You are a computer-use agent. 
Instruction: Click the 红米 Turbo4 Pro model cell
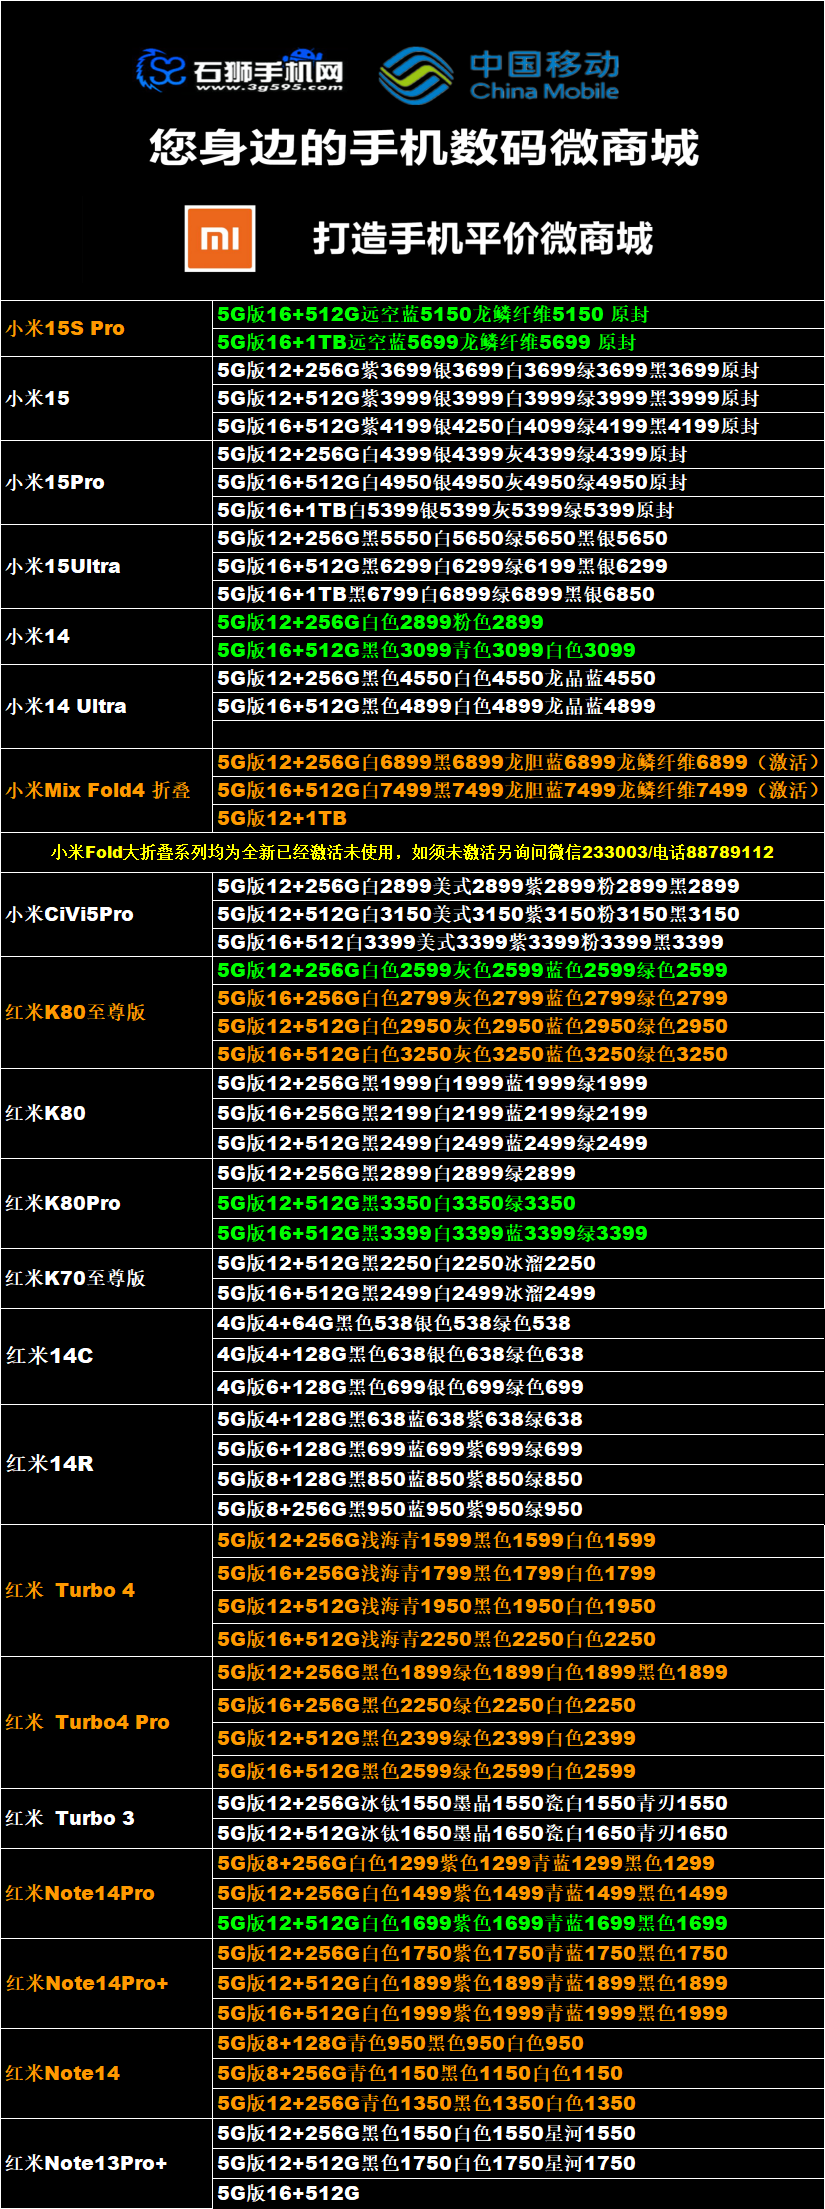click(x=107, y=1722)
